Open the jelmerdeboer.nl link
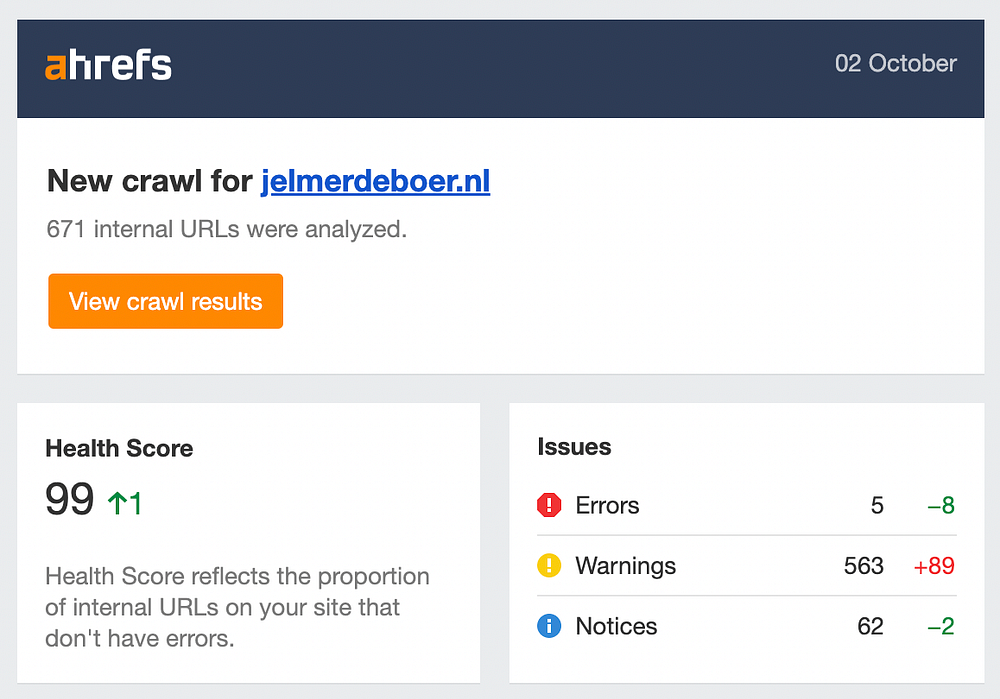The image size is (1000, 699). [375, 182]
